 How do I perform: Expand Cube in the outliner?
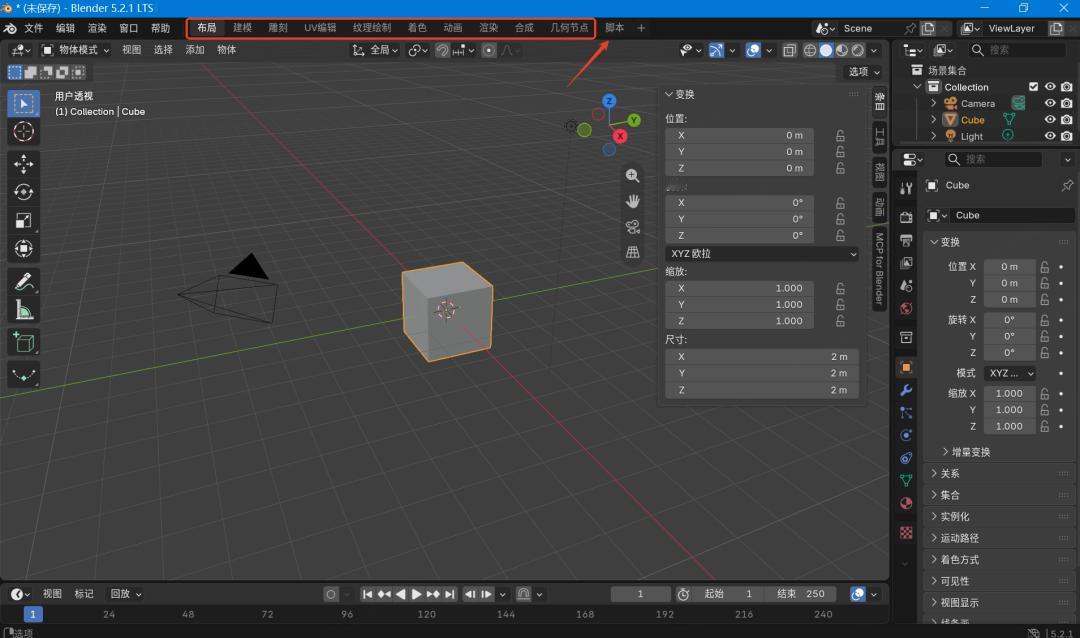(x=934, y=120)
